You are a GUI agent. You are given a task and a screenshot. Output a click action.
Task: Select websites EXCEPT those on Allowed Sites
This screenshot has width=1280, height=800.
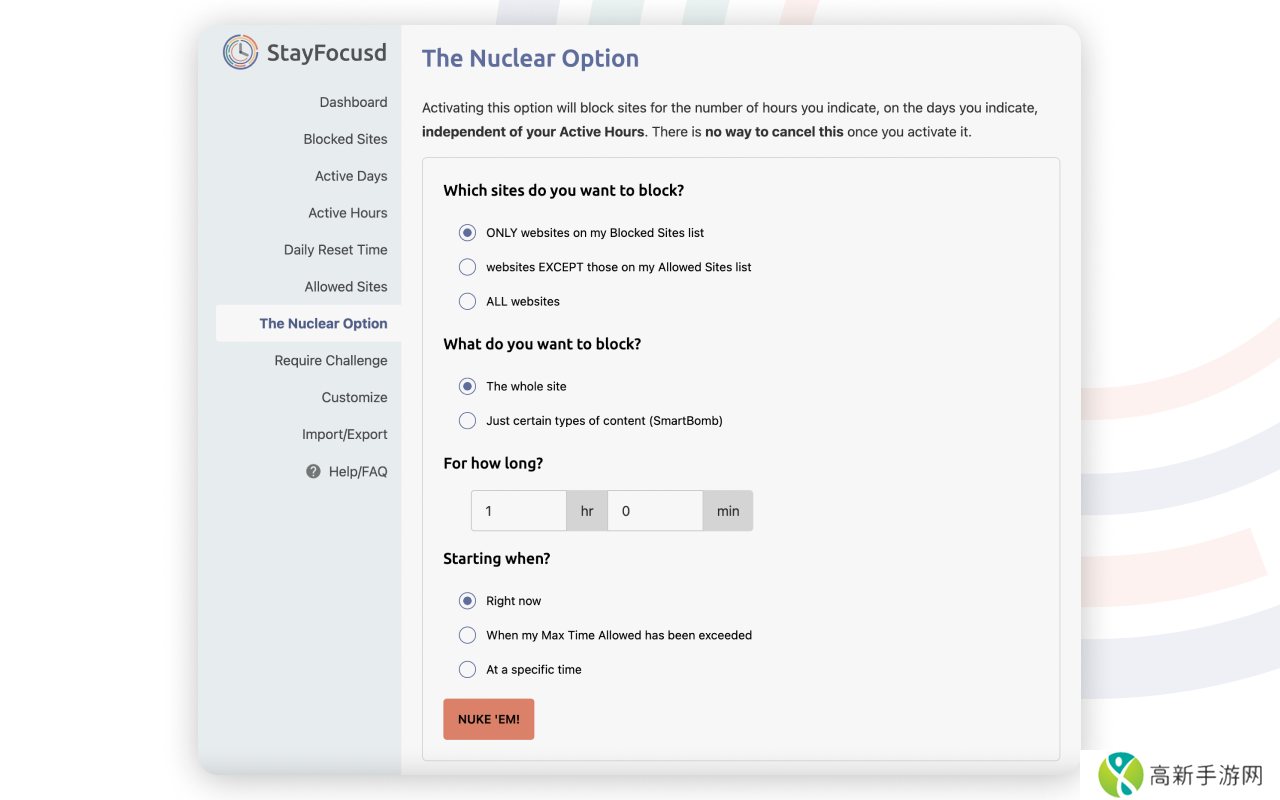pos(467,267)
